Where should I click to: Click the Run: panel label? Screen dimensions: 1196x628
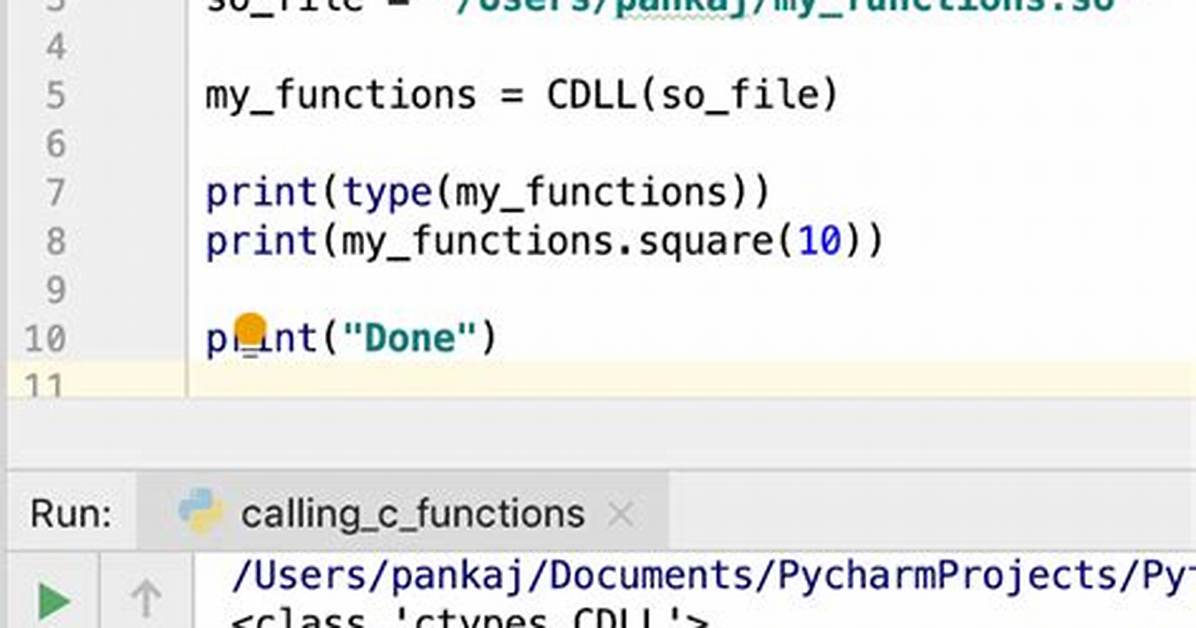(x=71, y=514)
